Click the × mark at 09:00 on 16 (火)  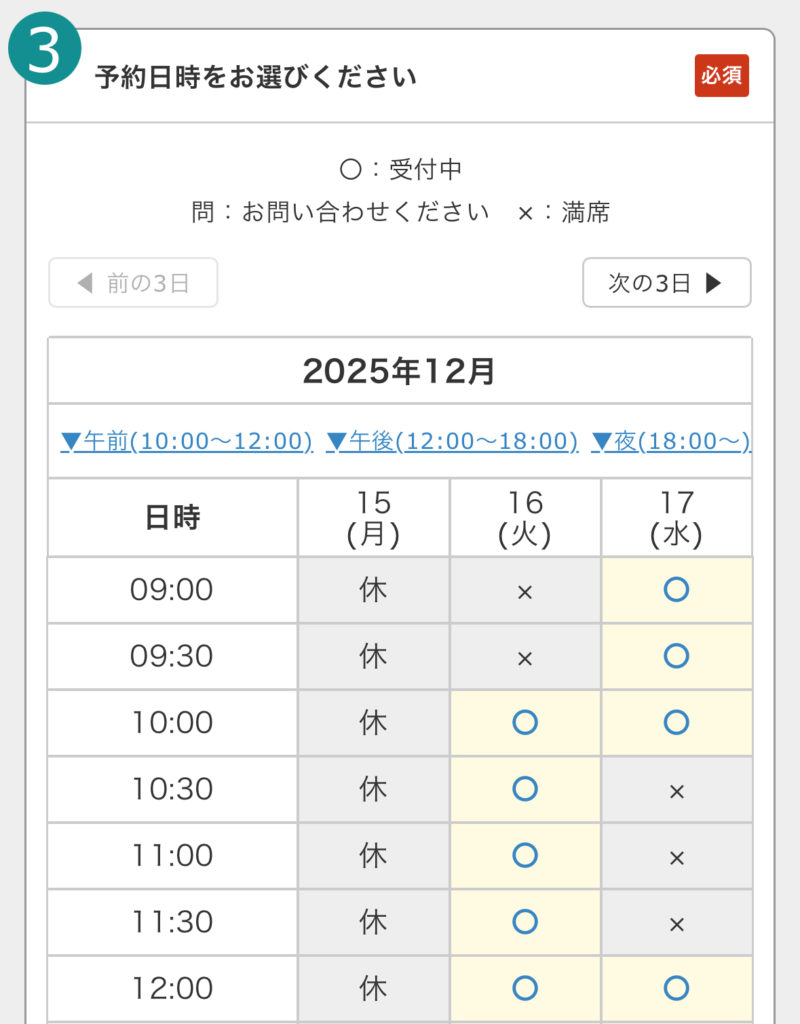pyautogui.click(x=525, y=591)
